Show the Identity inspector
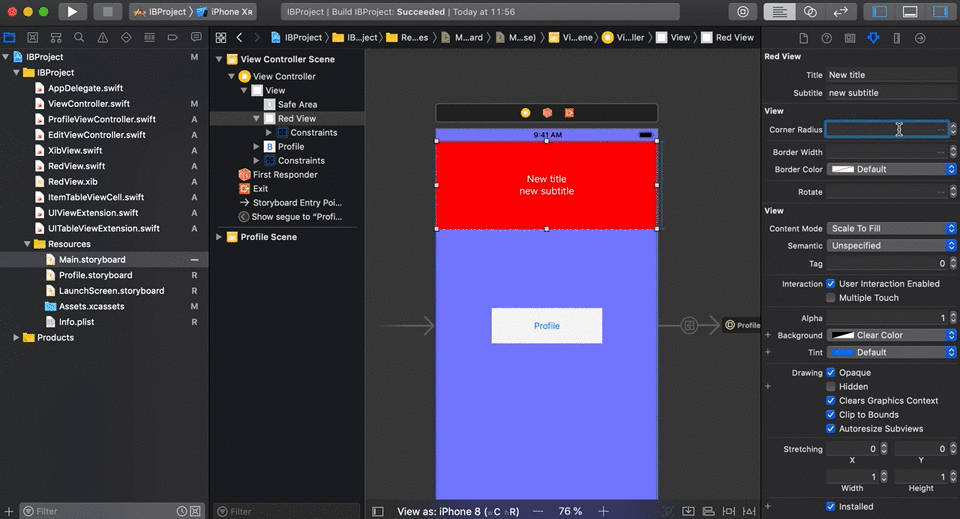This screenshot has width=960, height=519. [x=850, y=38]
